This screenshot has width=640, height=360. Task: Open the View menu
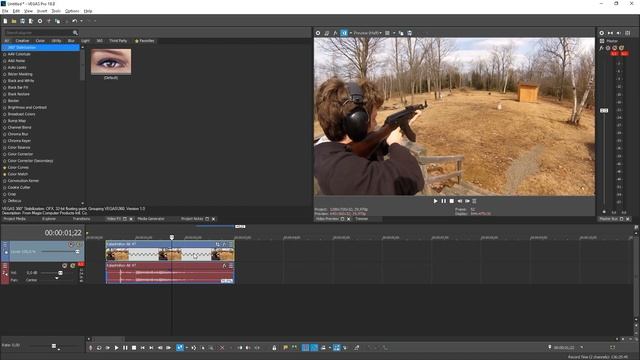tap(29, 11)
